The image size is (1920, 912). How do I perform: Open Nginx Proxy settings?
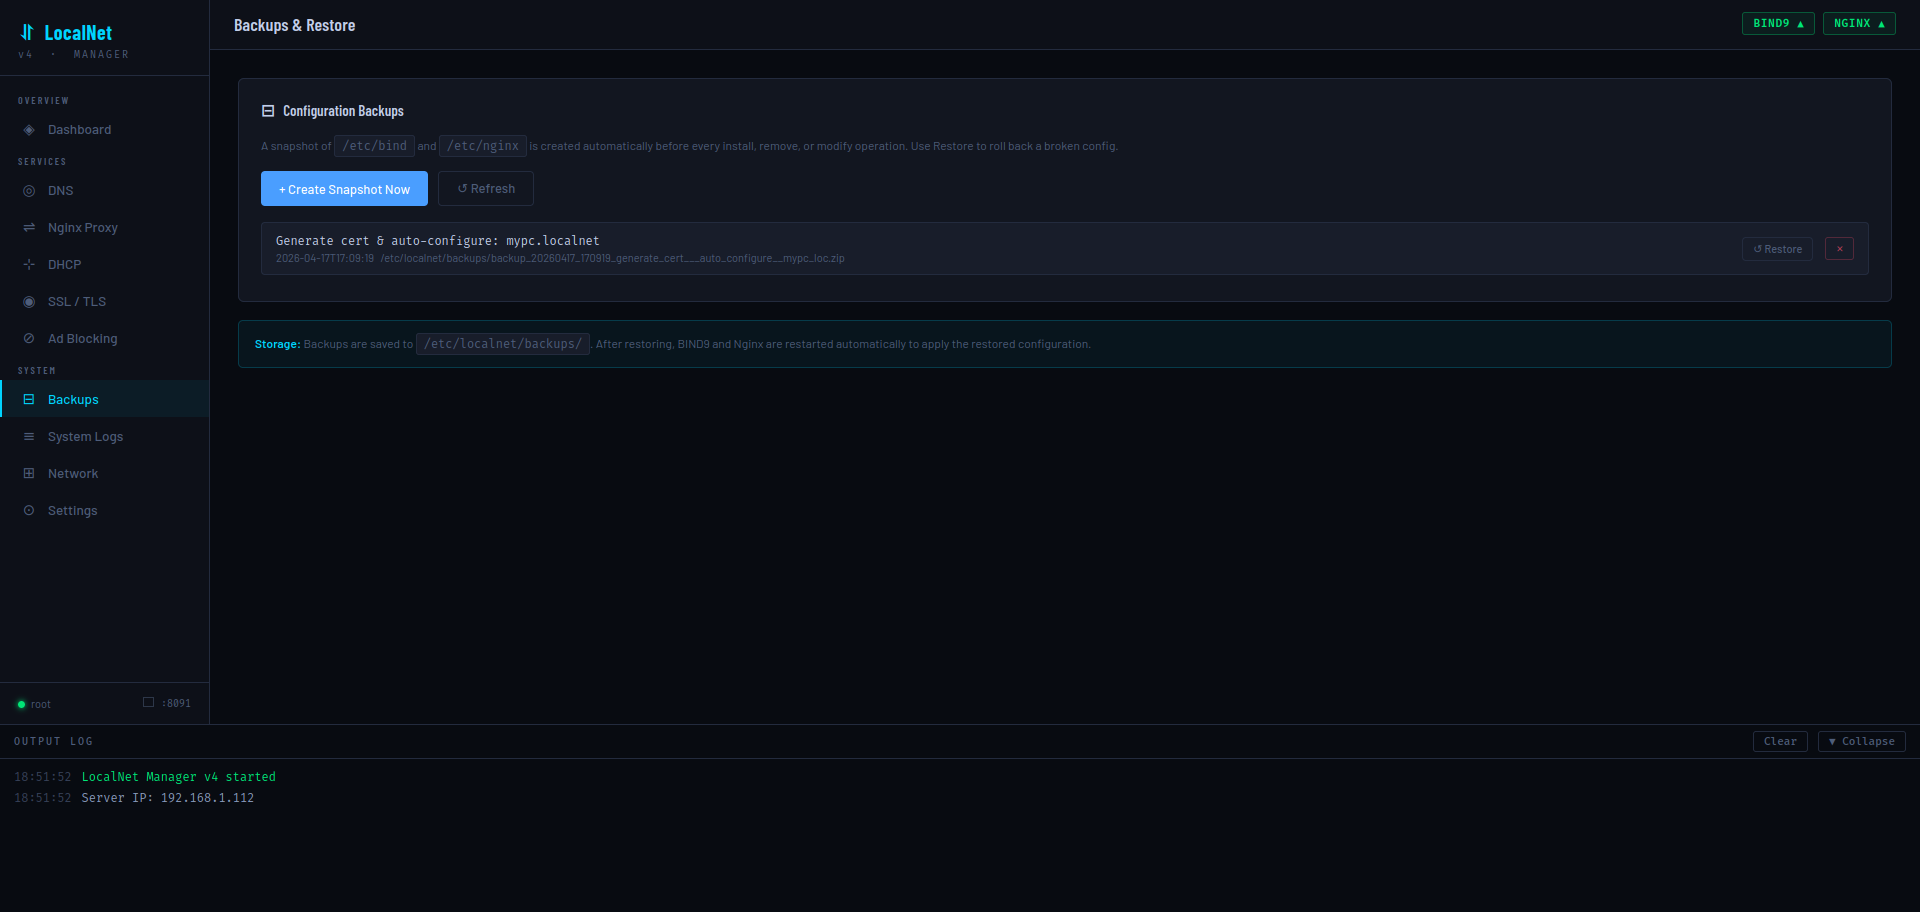point(104,228)
